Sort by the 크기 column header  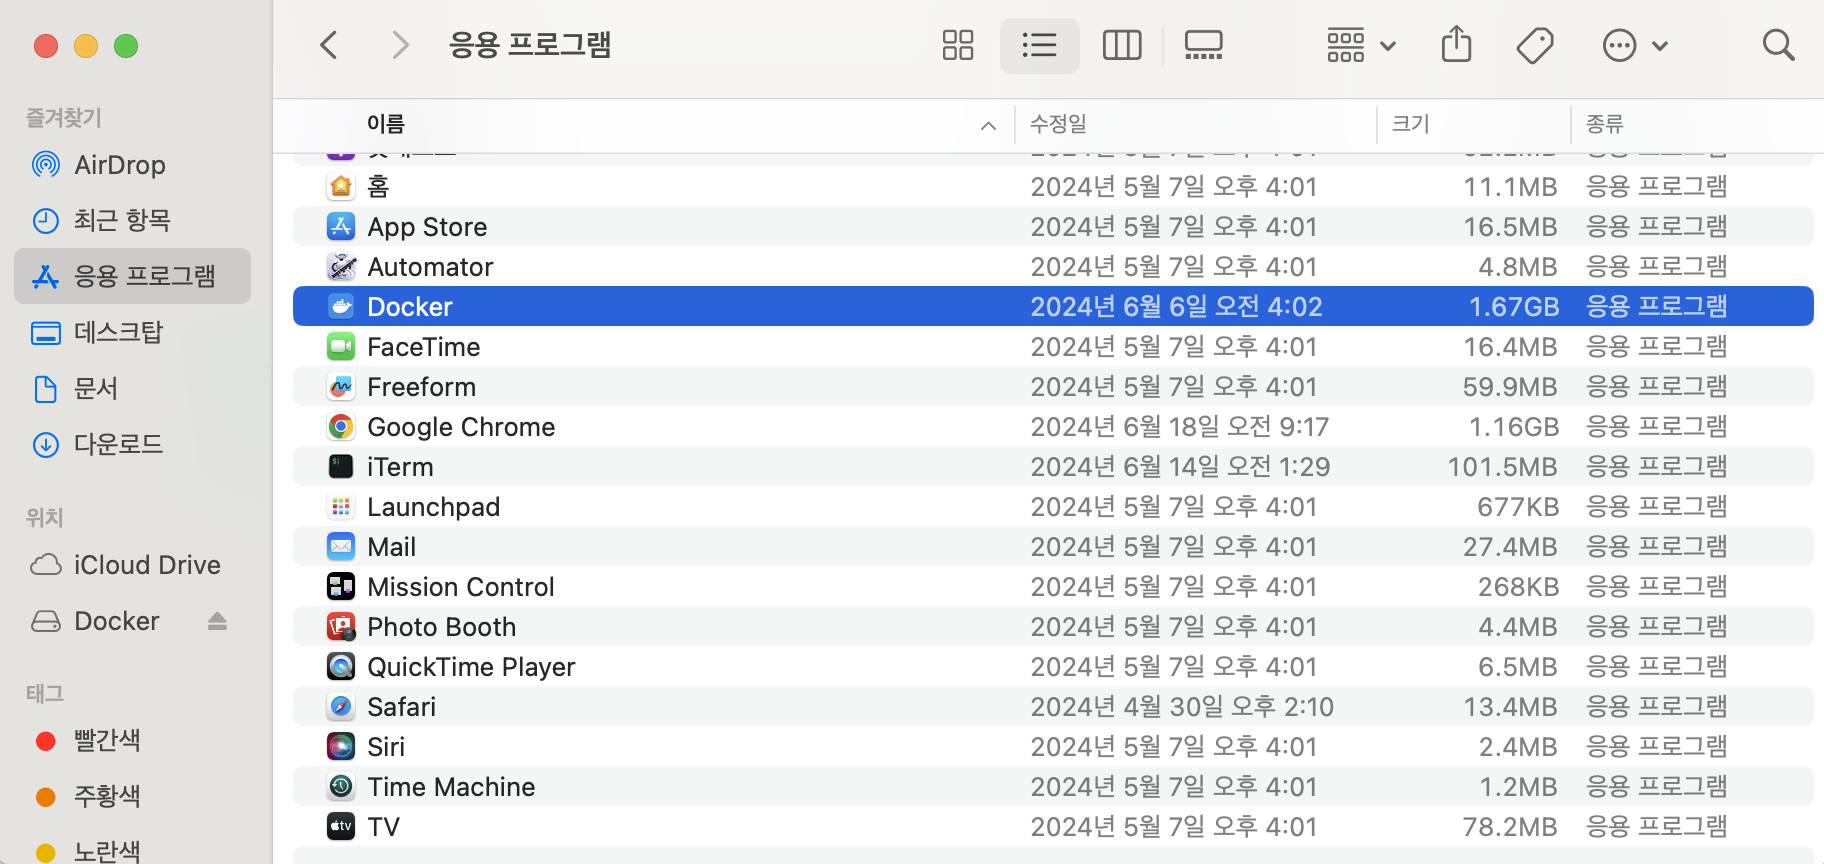click(1411, 124)
